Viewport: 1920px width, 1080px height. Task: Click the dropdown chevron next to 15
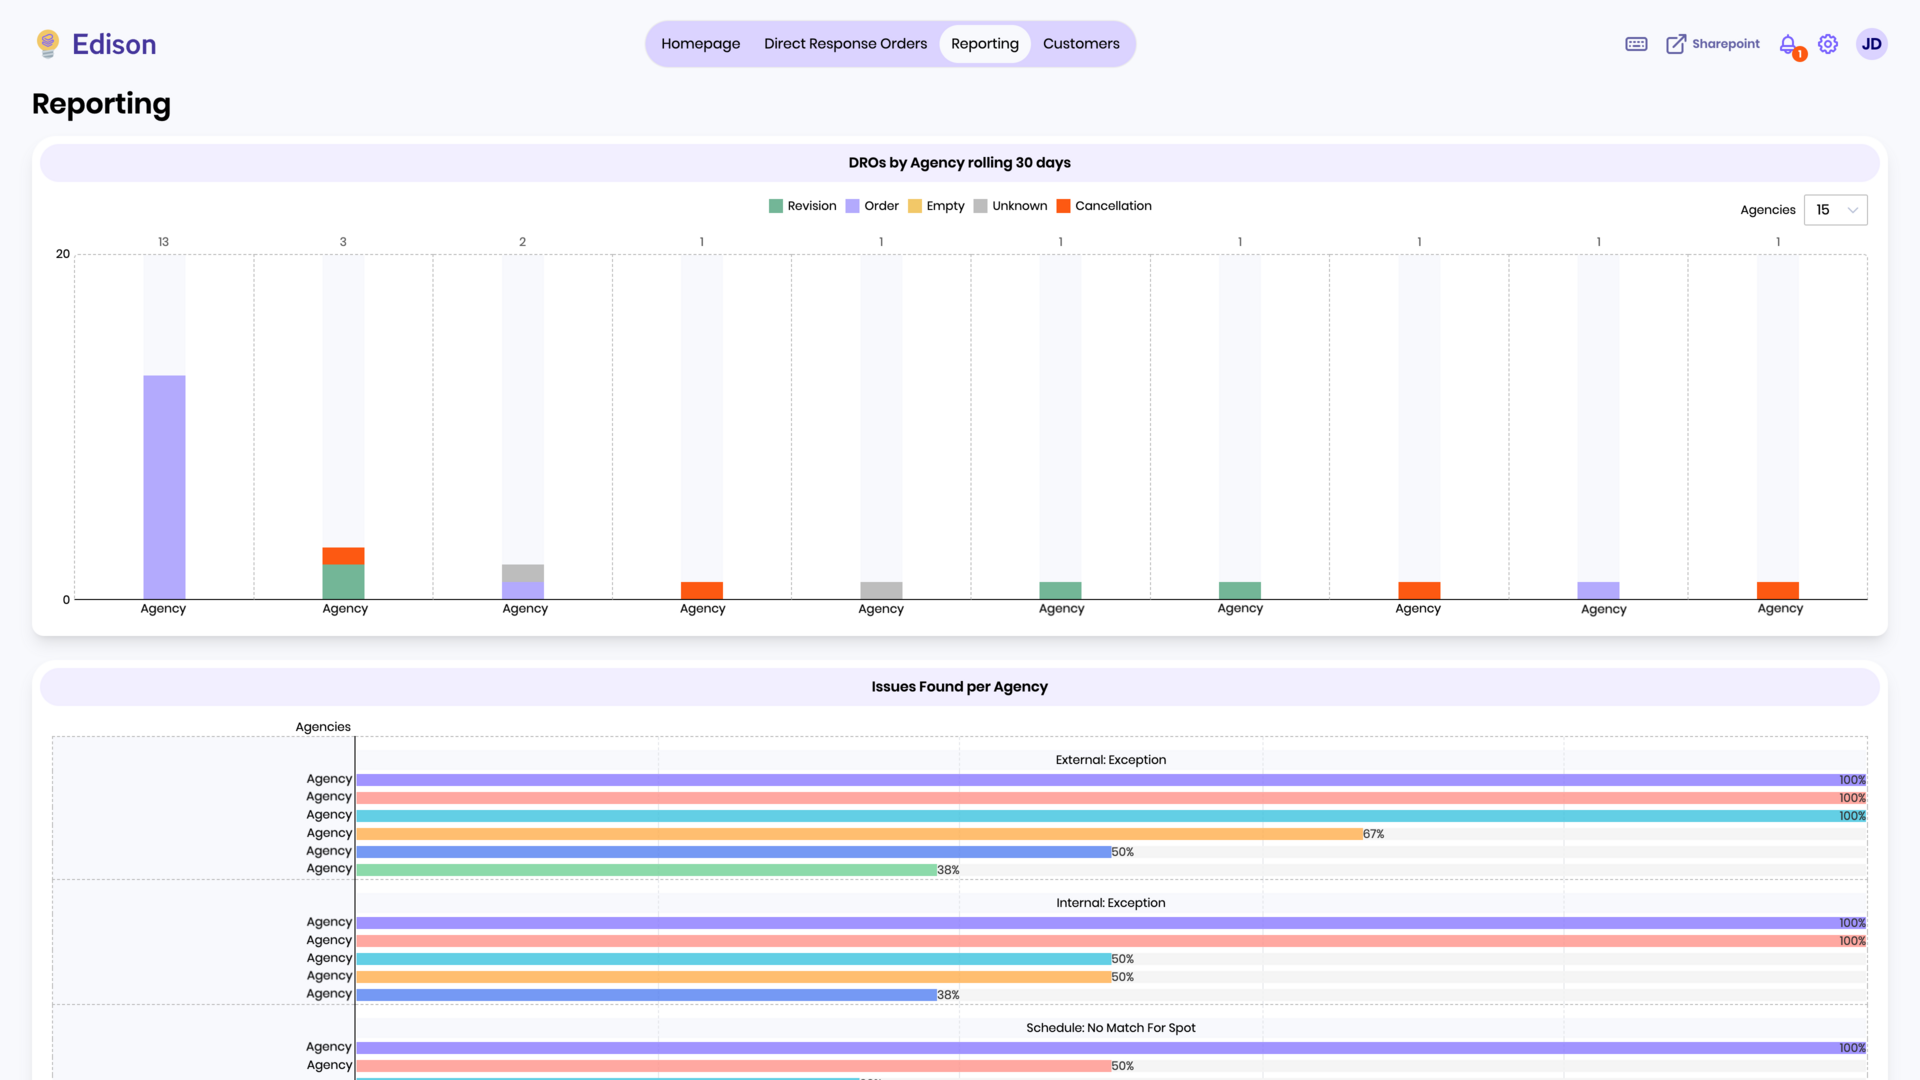point(1853,210)
